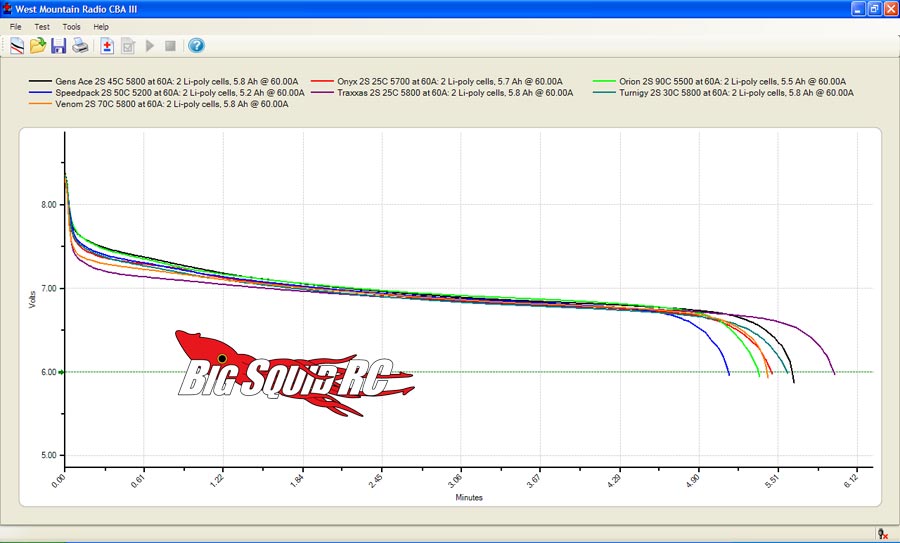Maximize the CBA III window
This screenshot has width=900, height=543.
coord(874,9)
